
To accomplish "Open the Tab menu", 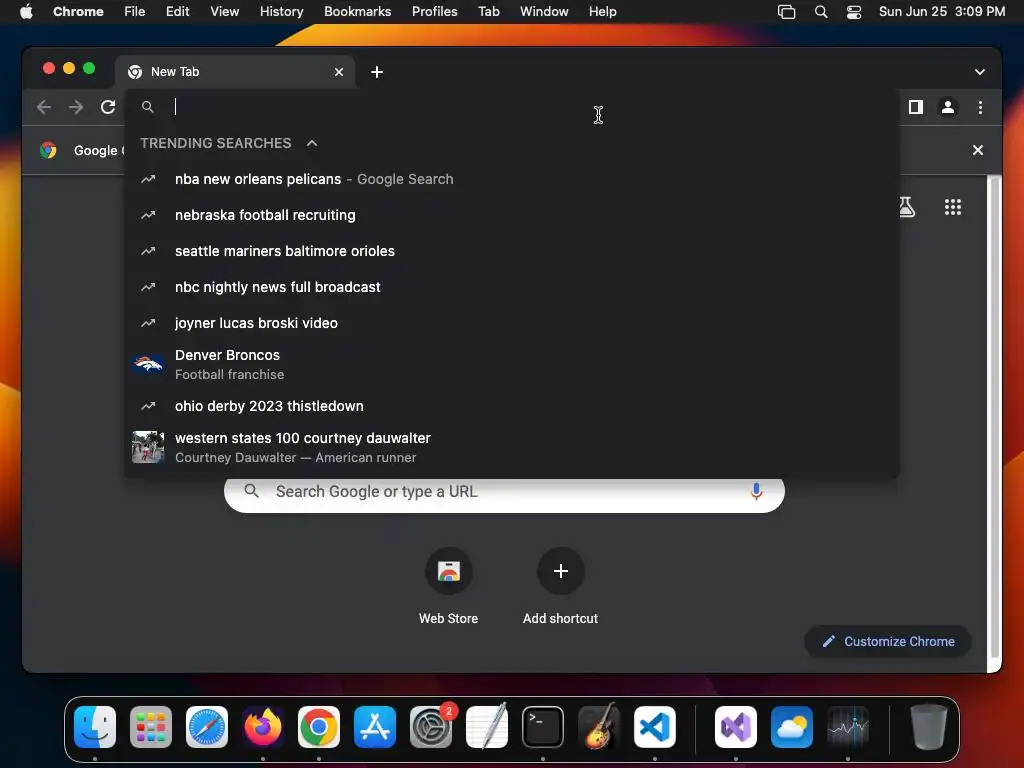I will (488, 11).
